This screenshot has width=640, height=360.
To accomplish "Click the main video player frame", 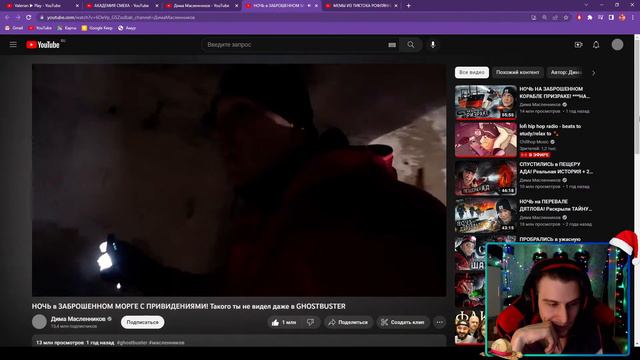I will tap(239, 180).
